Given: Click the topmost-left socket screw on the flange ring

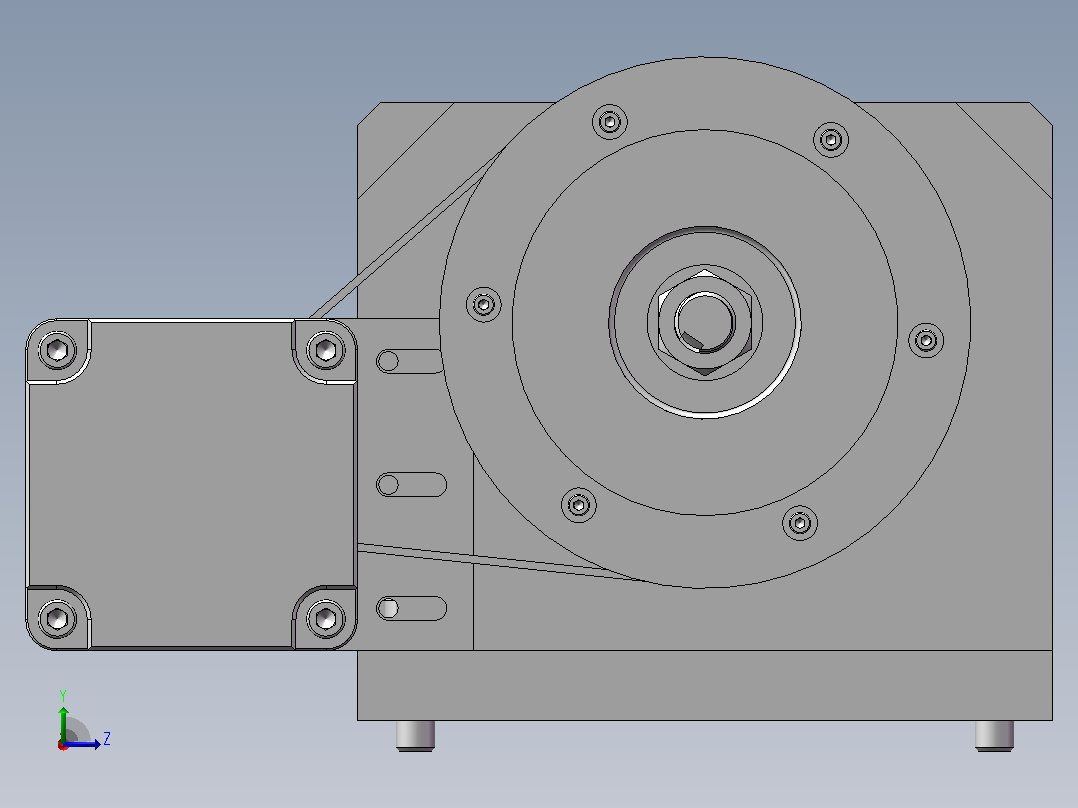Looking at the screenshot, I should (x=609, y=122).
